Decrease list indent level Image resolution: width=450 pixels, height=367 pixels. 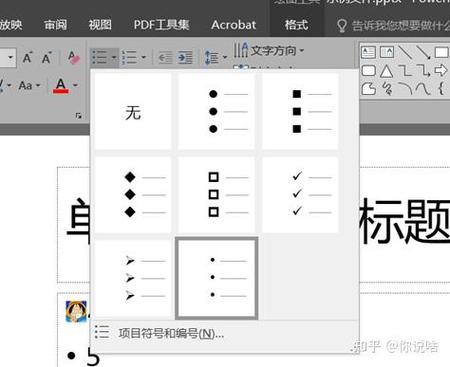coord(165,58)
